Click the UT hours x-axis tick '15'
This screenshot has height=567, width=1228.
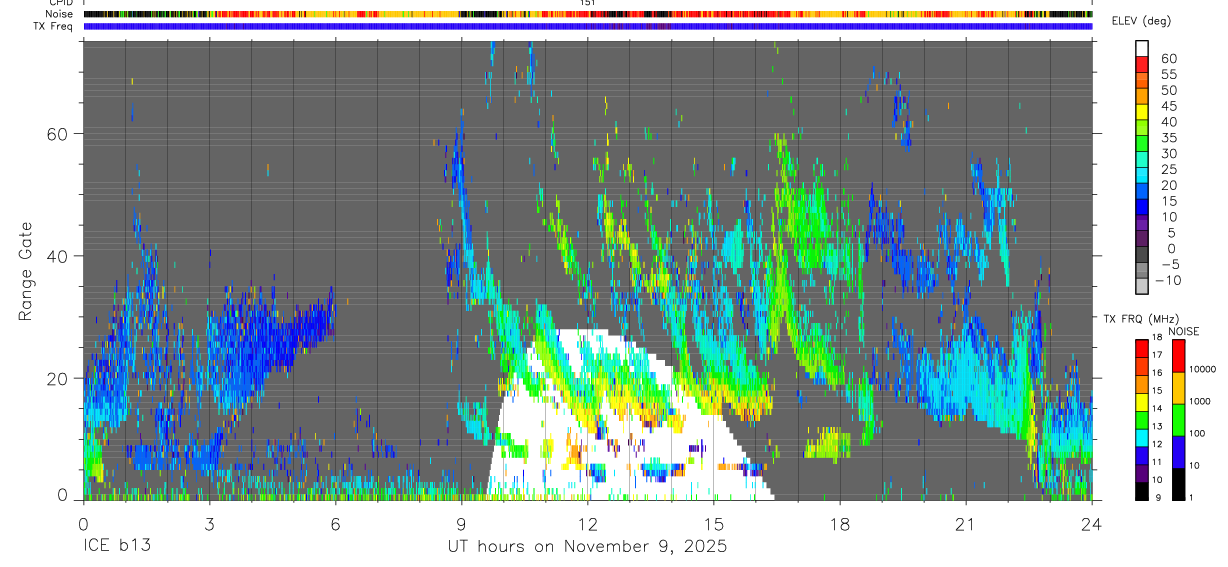(x=713, y=524)
